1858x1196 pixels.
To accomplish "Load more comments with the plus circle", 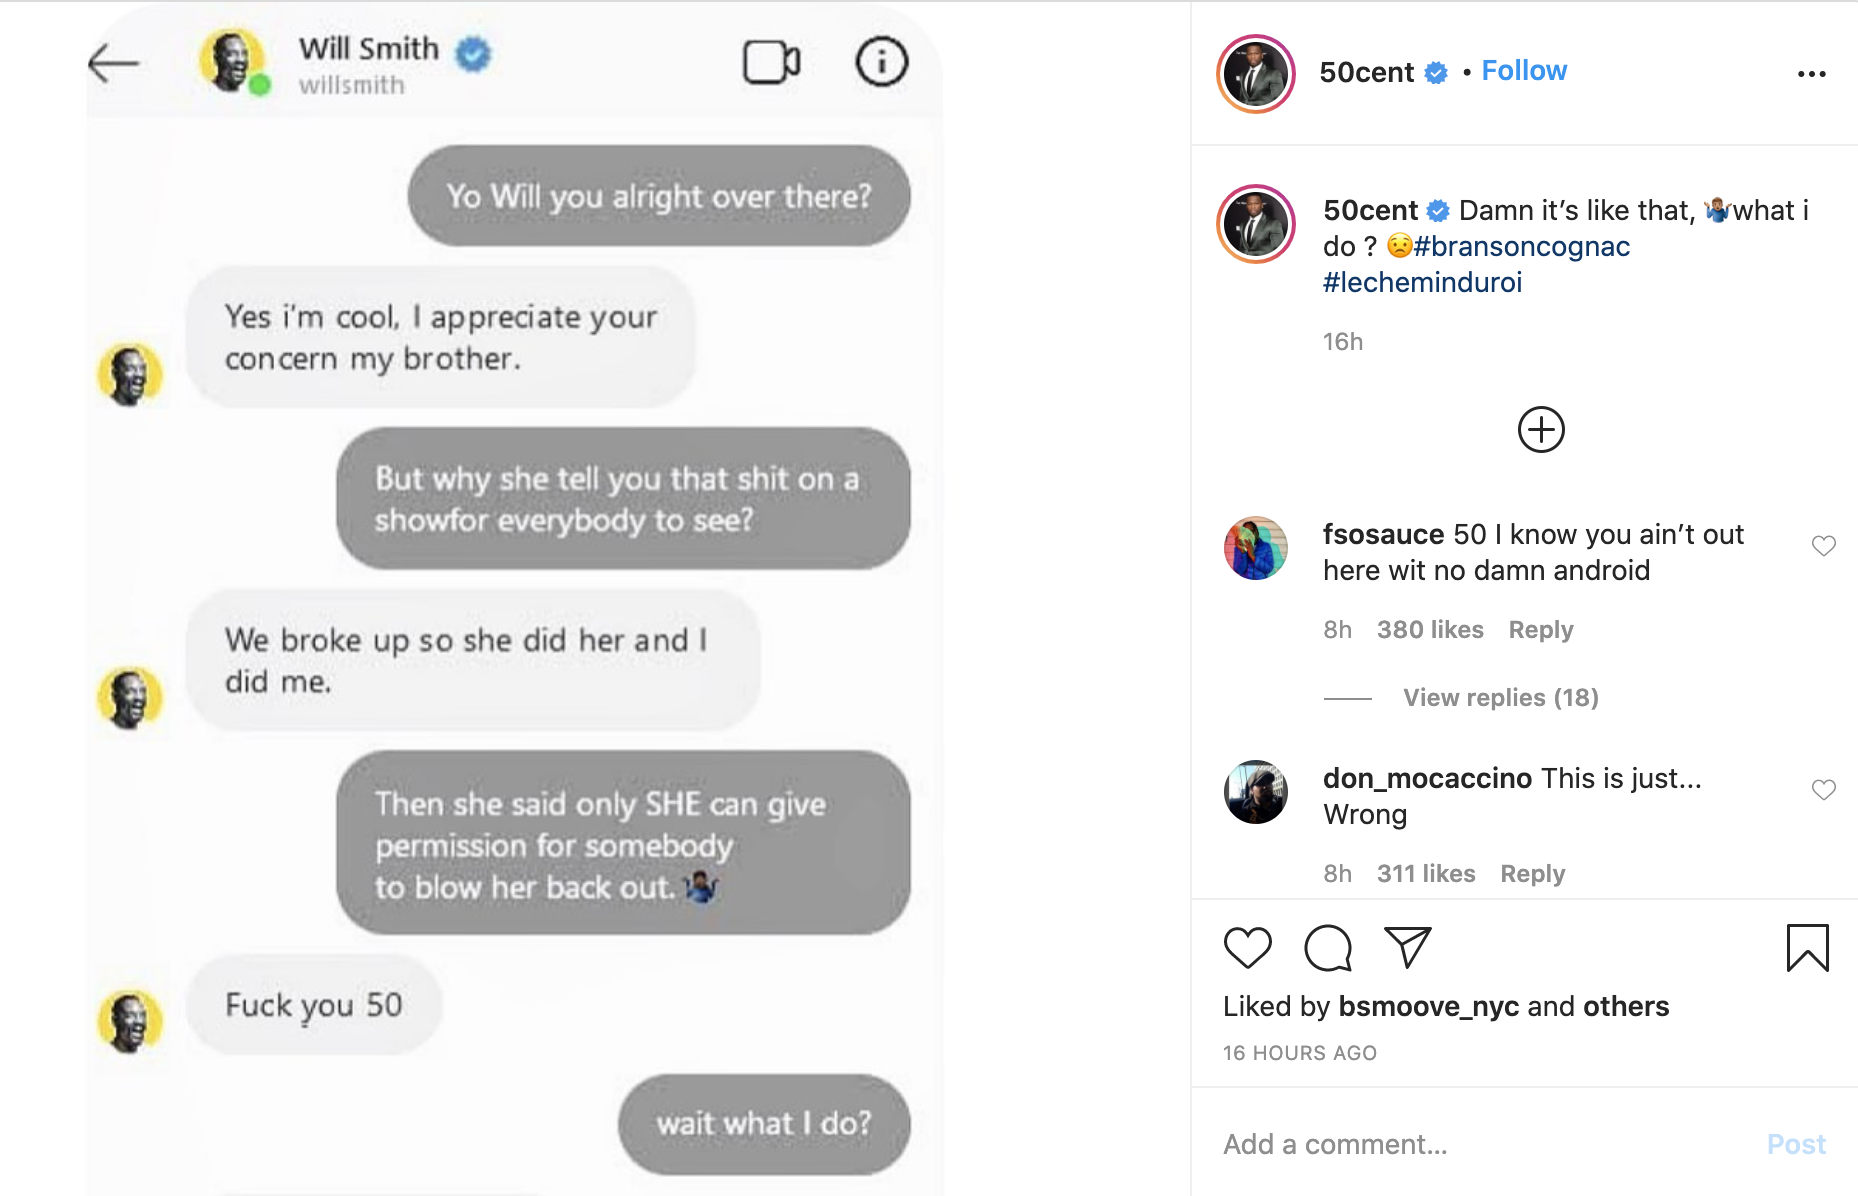I will (1540, 430).
